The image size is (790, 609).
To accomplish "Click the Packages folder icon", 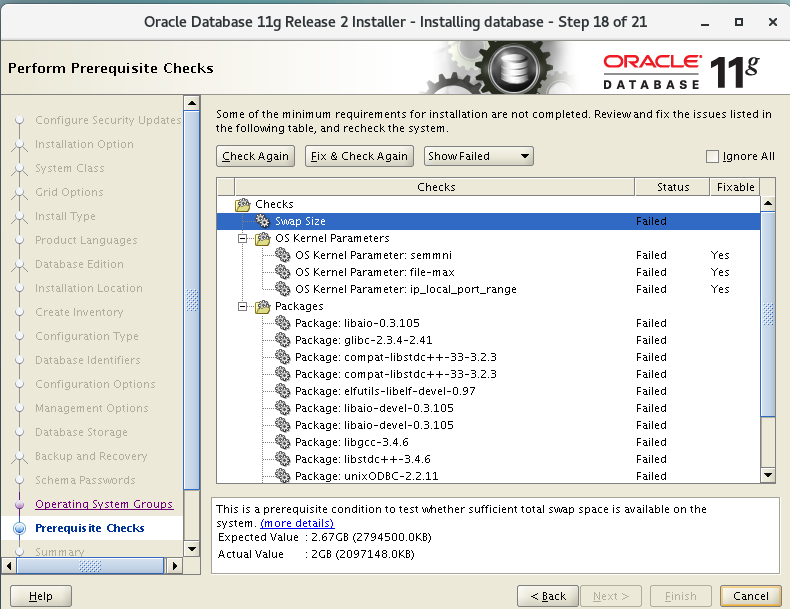I will [262, 306].
